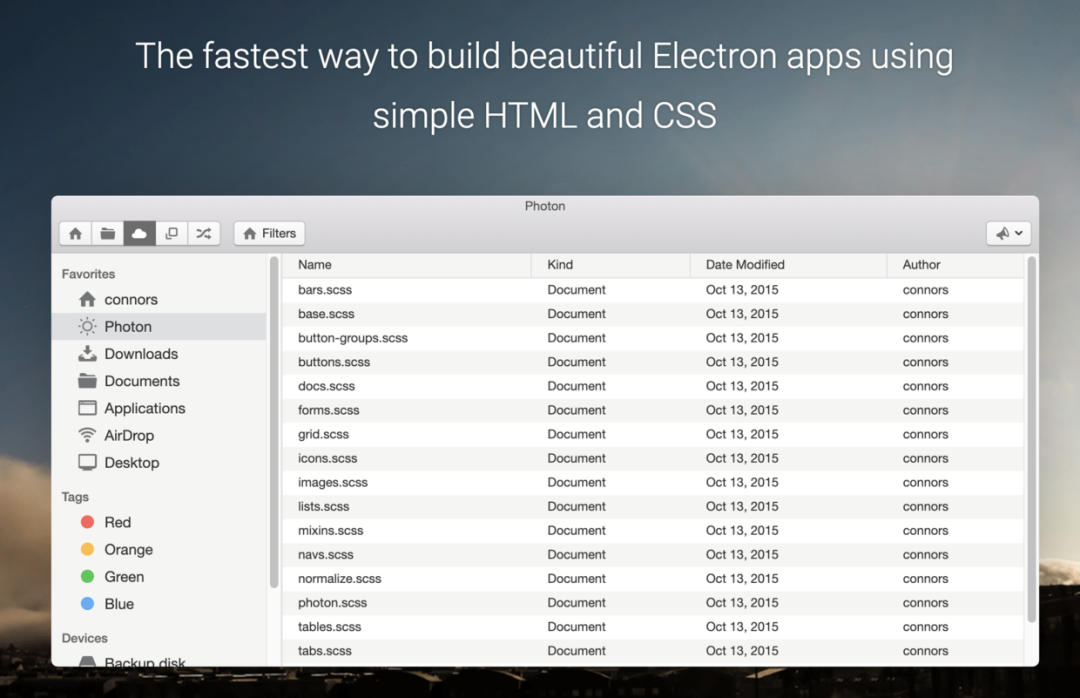Click the date in photon.scss row

742,603
